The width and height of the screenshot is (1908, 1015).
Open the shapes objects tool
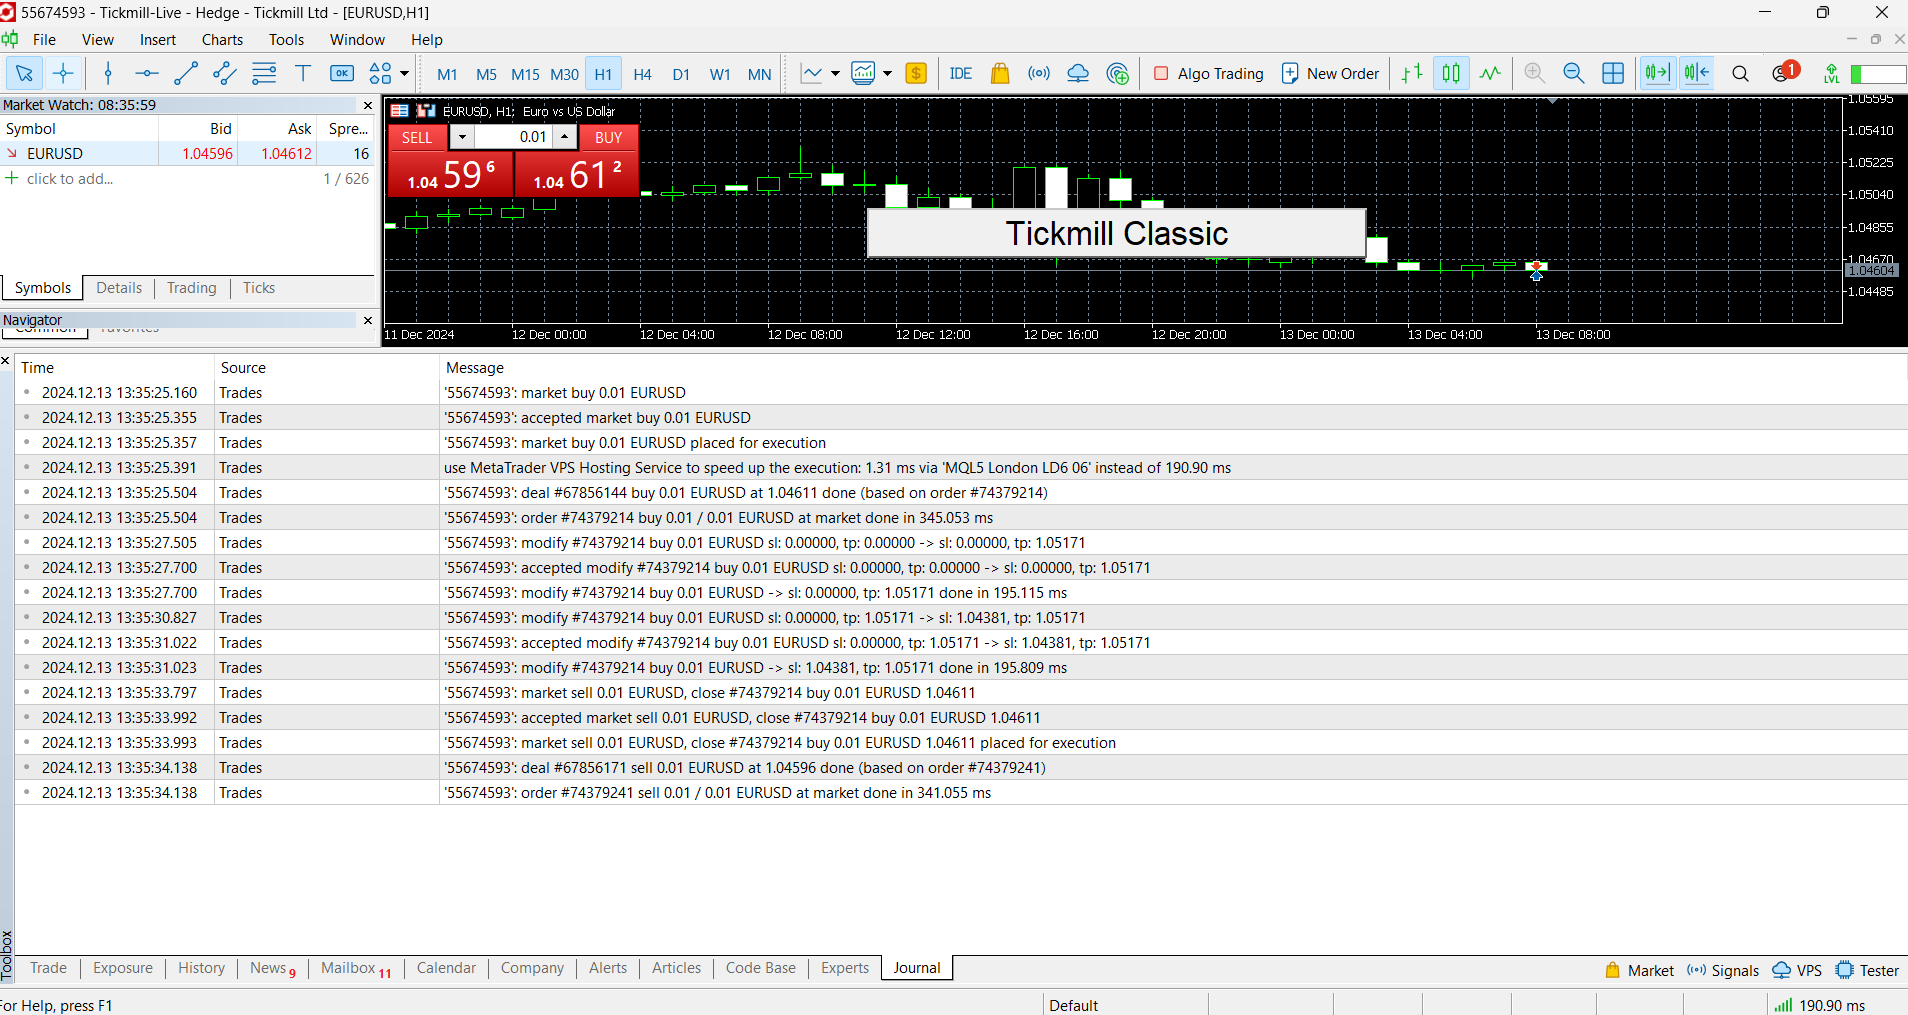pyautogui.click(x=380, y=73)
